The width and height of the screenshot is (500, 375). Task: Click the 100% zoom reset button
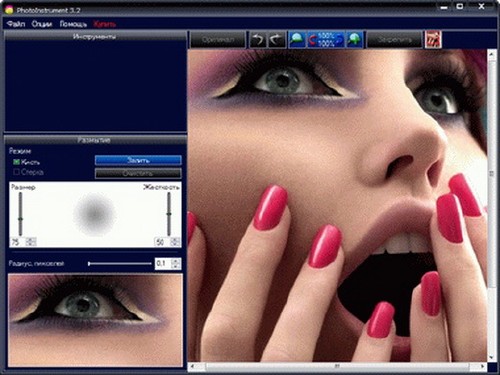[x=326, y=40]
